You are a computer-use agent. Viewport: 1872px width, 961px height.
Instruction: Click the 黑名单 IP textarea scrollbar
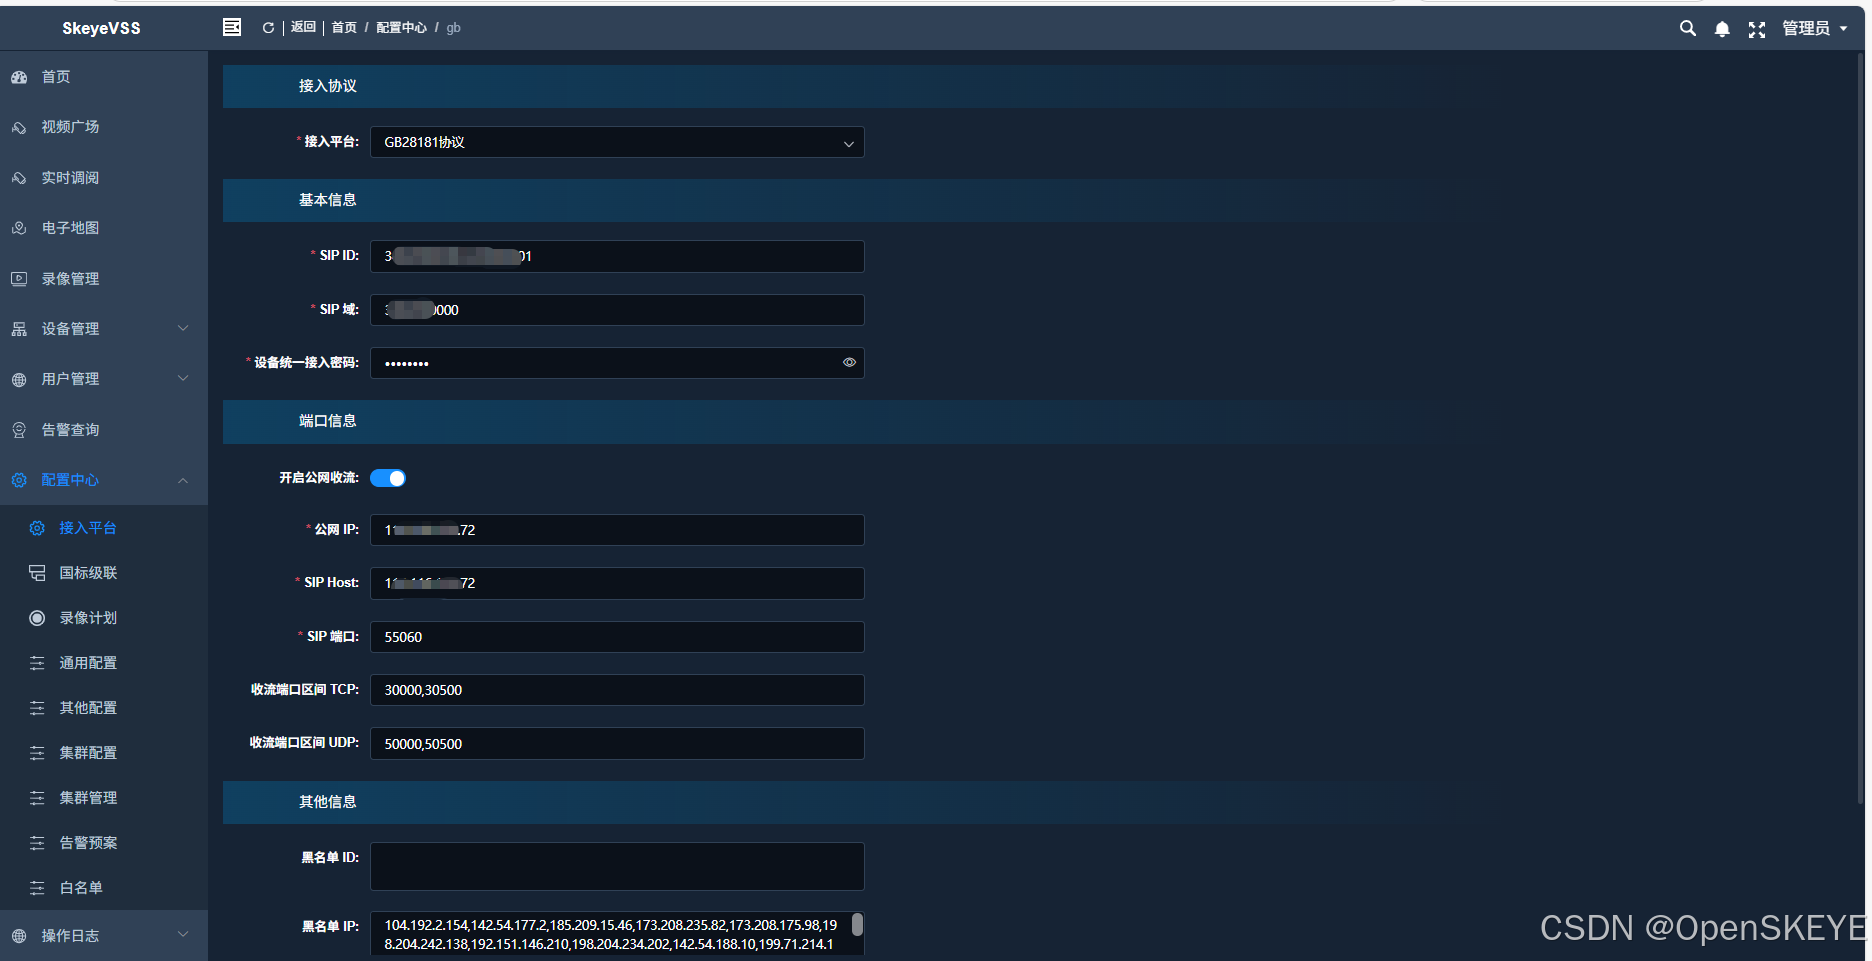[857, 924]
